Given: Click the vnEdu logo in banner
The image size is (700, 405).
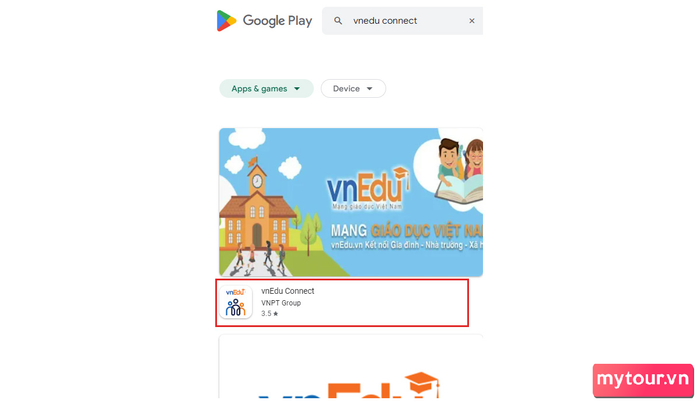Looking at the screenshot, I should [368, 189].
